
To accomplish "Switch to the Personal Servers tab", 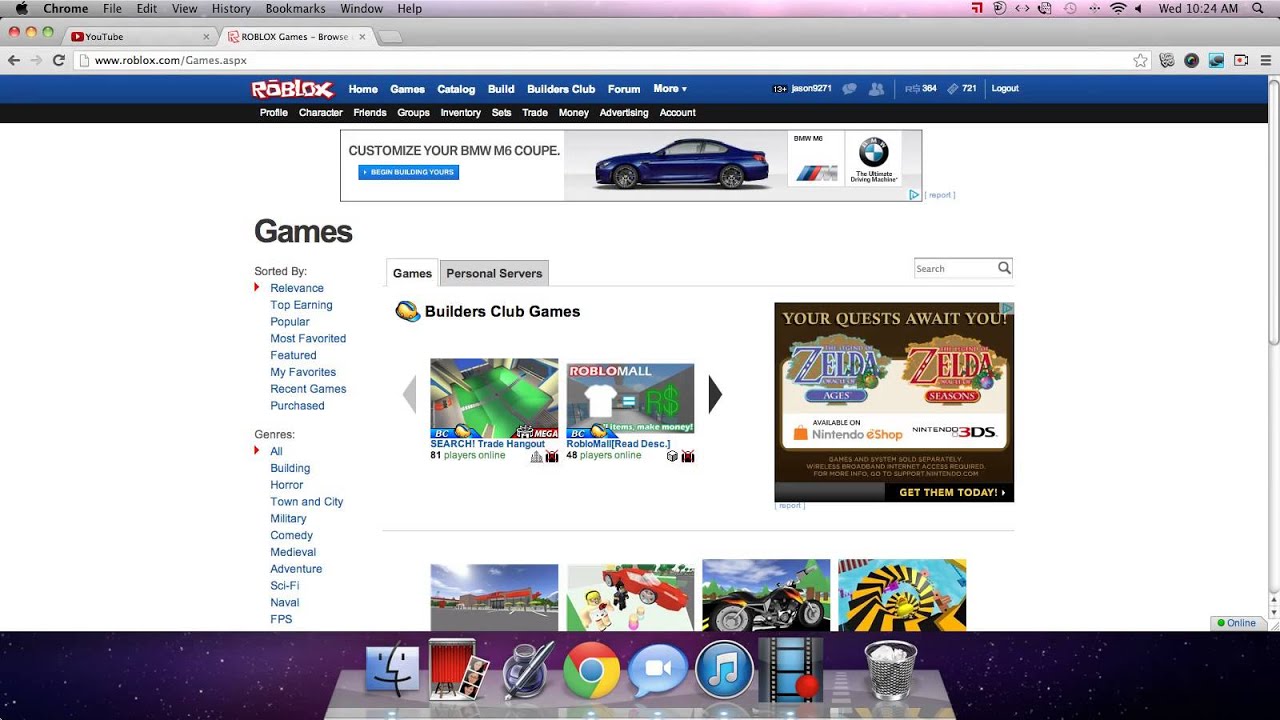I will [x=494, y=273].
